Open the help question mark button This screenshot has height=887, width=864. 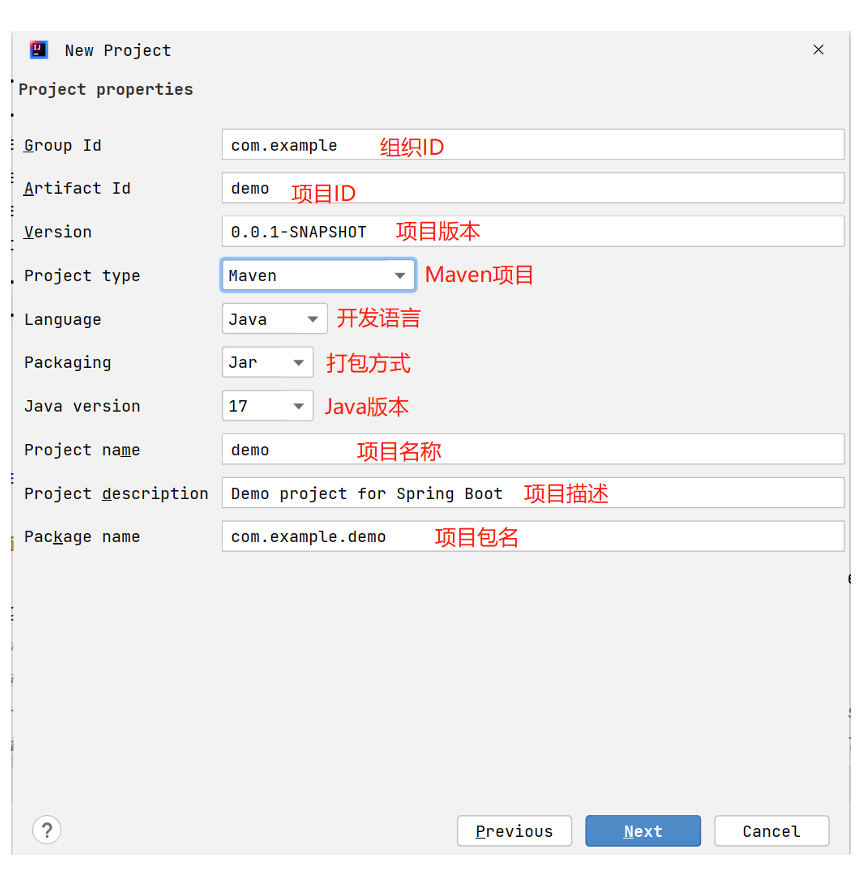(x=46, y=830)
